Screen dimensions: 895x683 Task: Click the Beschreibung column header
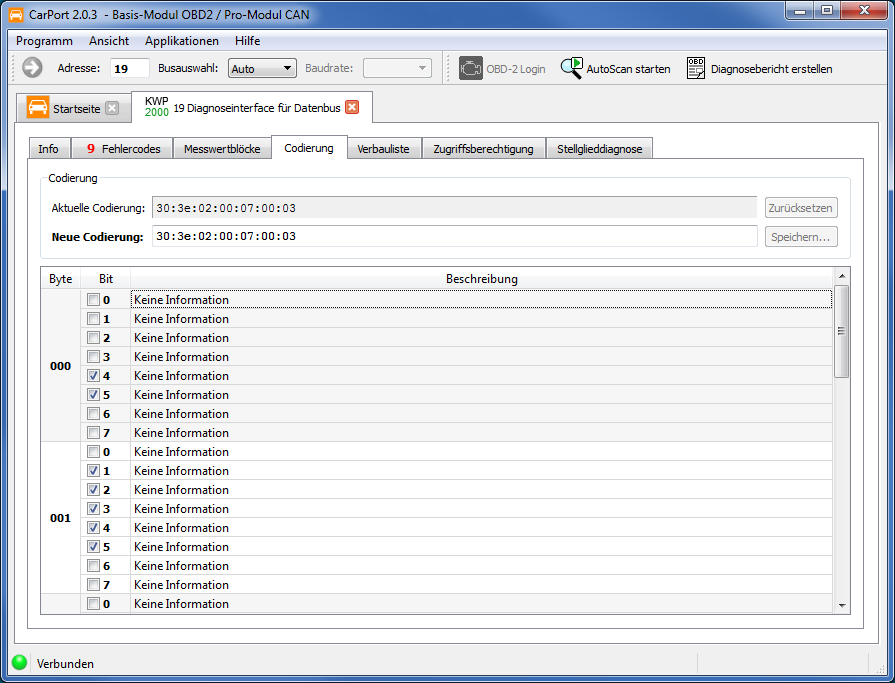pyautogui.click(x=482, y=279)
